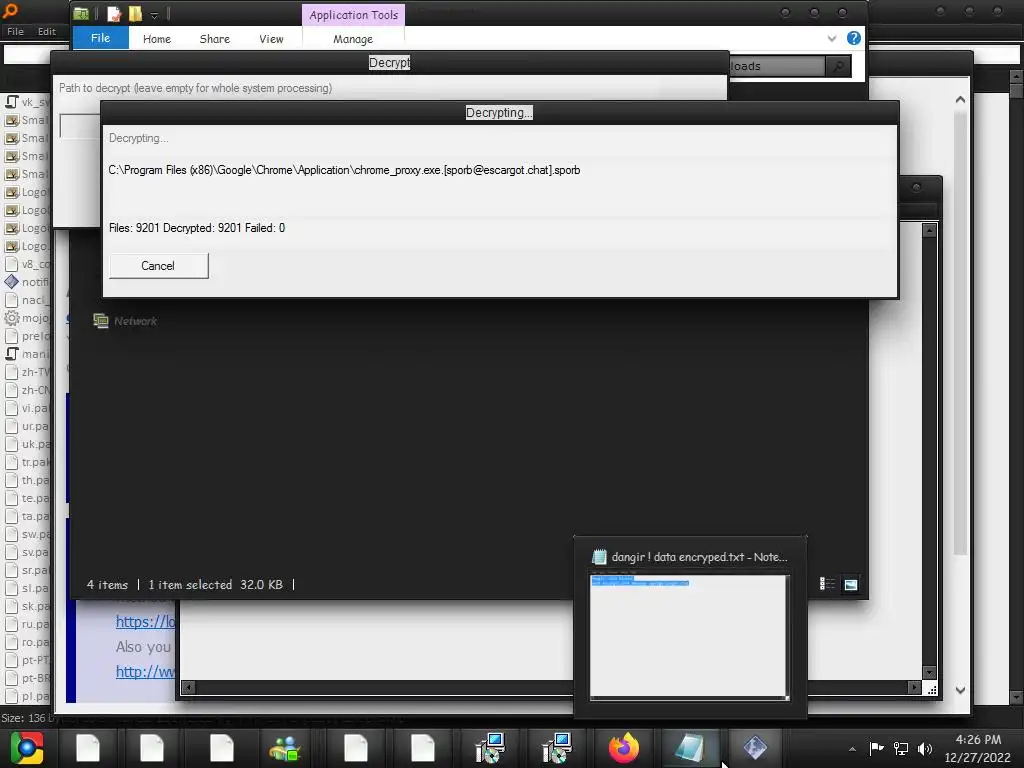This screenshot has width=1024, height=768.
Task: Open the 'https://lo' link in background page
Action: (145, 621)
